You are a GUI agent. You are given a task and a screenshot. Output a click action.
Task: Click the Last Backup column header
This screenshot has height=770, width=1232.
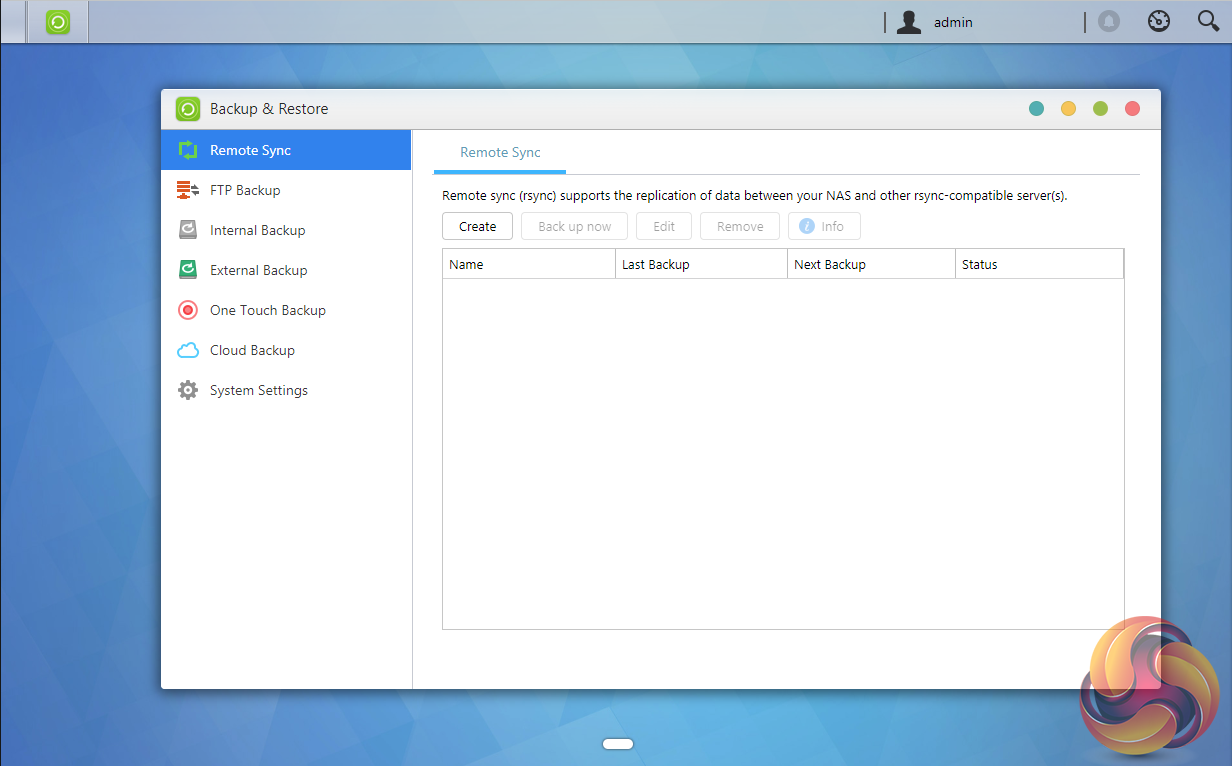701,264
